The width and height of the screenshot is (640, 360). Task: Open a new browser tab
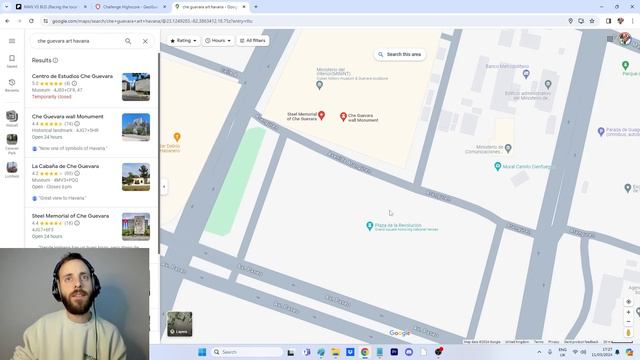pos(256,7)
